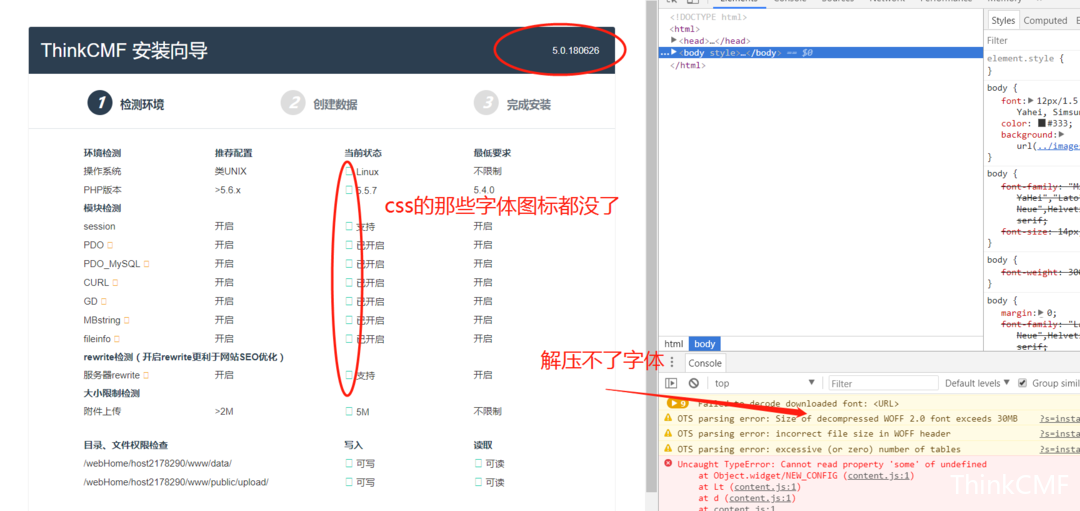Click the /webHome/host2178290/www/data/ path

tap(158, 463)
